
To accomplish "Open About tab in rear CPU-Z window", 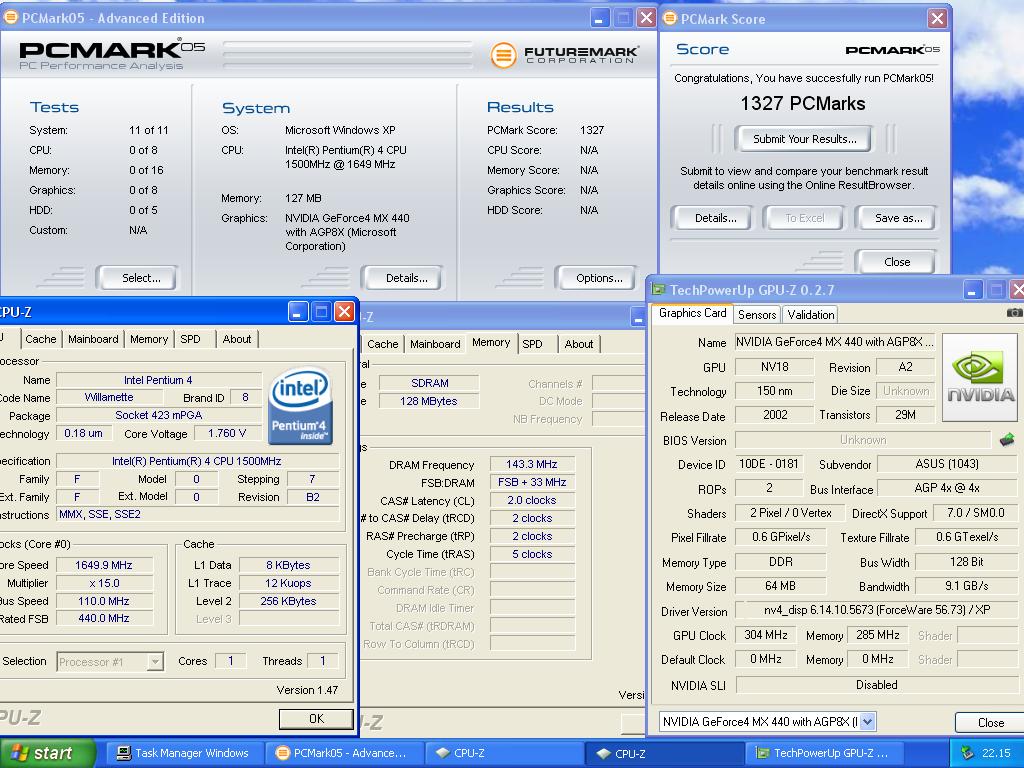I will [579, 344].
